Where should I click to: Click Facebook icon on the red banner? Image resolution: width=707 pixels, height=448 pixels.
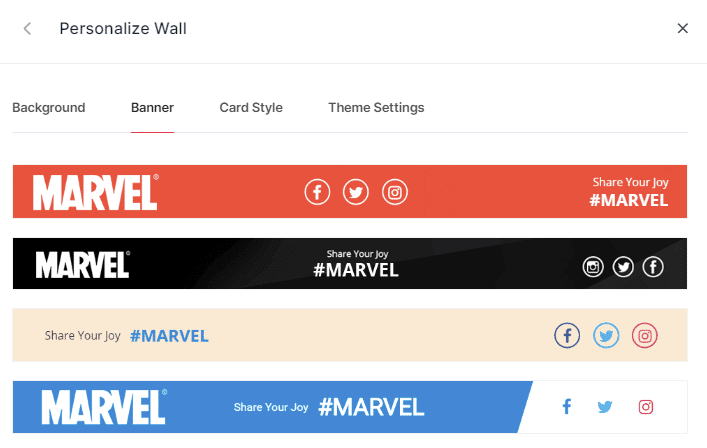317,192
